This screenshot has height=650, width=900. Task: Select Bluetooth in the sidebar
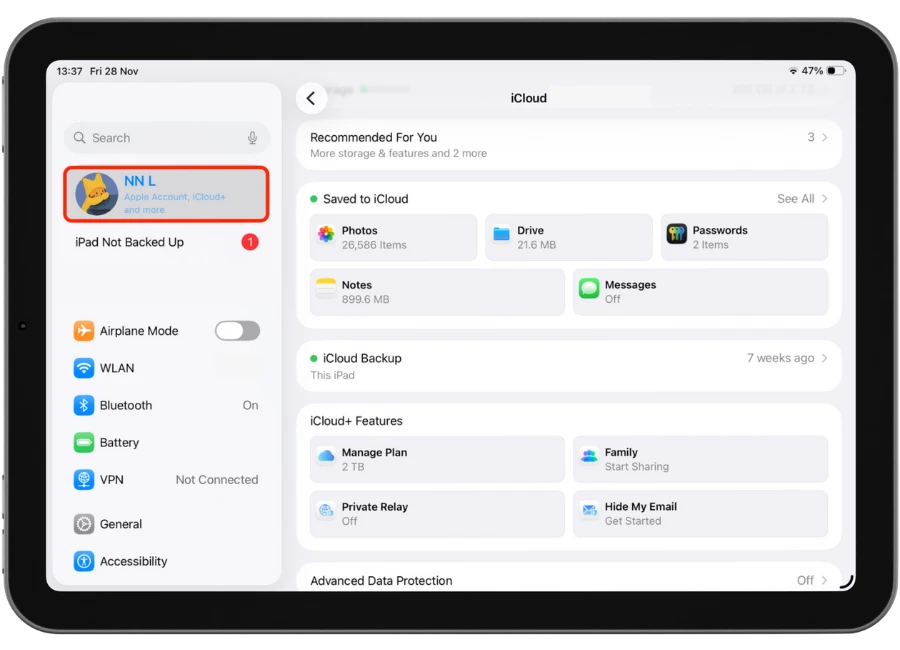click(126, 405)
